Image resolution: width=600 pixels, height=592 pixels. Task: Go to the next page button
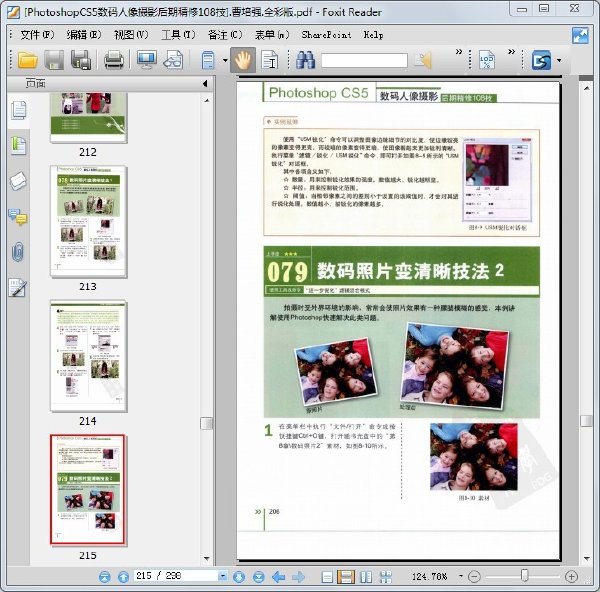point(239,577)
